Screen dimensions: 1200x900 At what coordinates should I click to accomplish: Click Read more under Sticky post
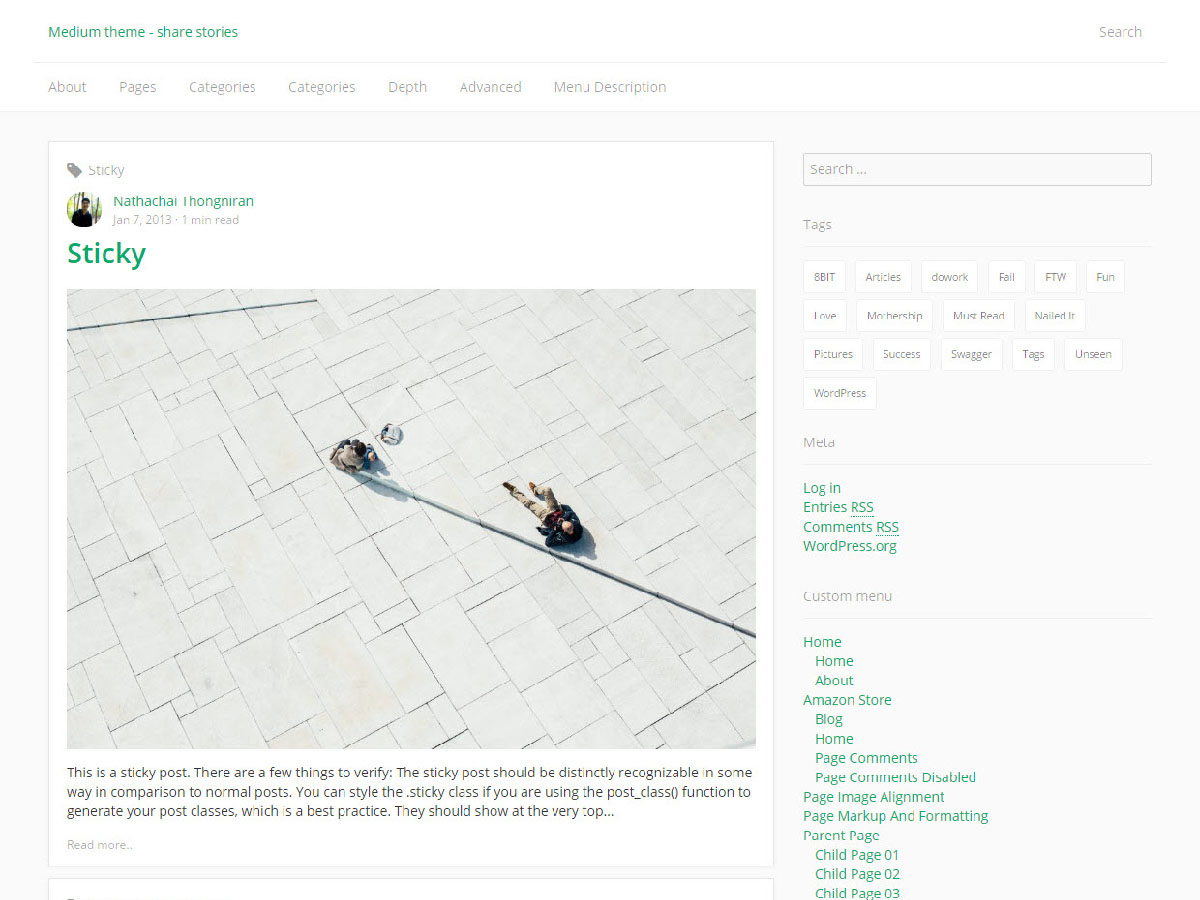point(100,845)
